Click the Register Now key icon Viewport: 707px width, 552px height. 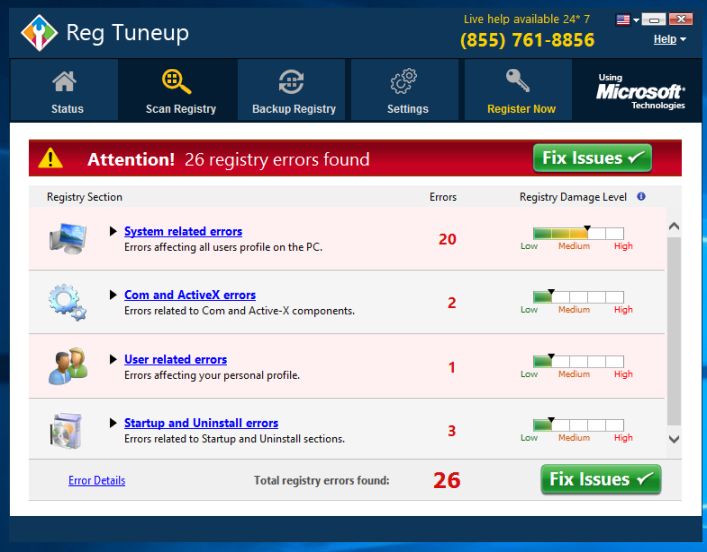point(518,80)
